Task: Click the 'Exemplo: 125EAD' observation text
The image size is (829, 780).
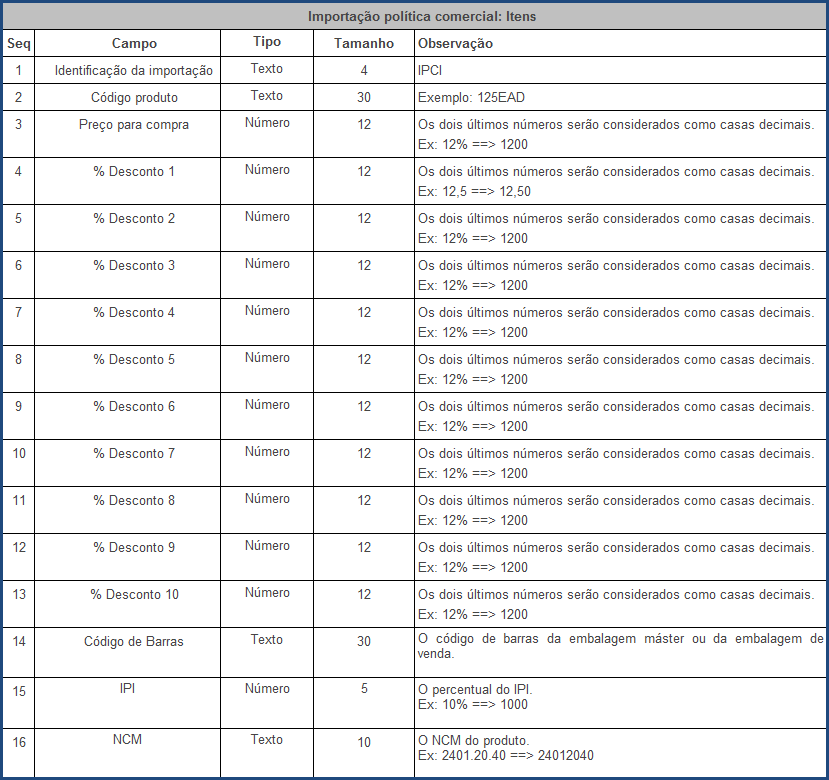Action: [471, 97]
